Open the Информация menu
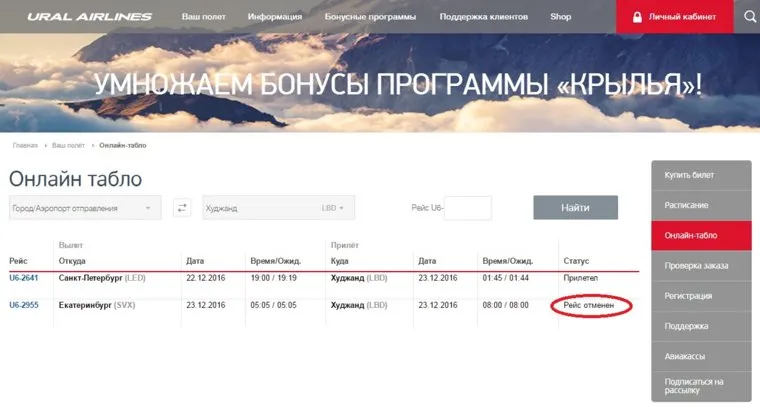The width and height of the screenshot is (760, 419). (x=275, y=17)
